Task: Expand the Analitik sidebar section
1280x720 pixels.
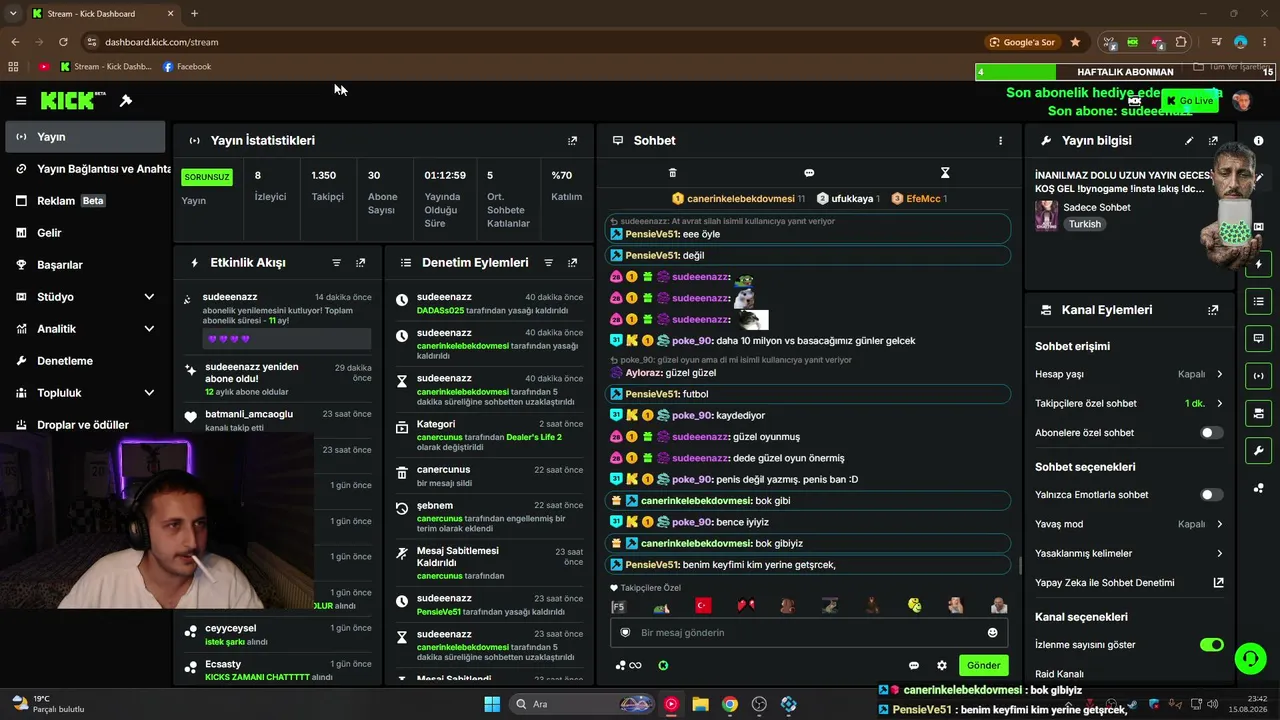Action: tap(149, 329)
